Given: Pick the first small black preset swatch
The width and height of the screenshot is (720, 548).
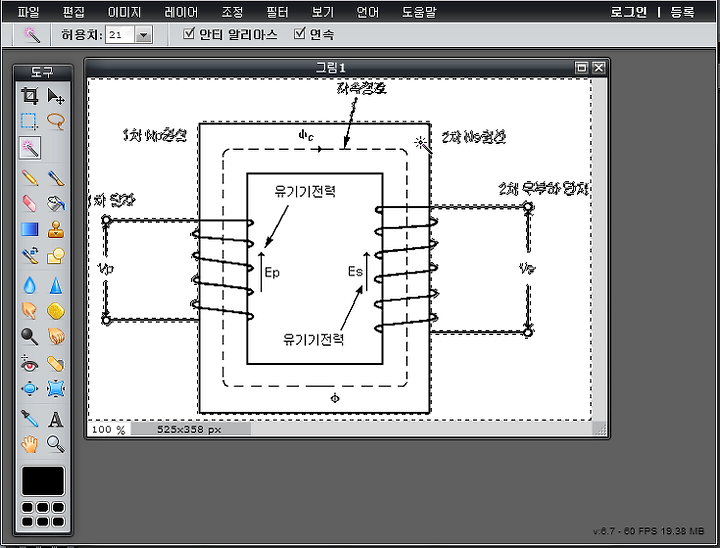Looking at the screenshot, I should tap(28, 507).
